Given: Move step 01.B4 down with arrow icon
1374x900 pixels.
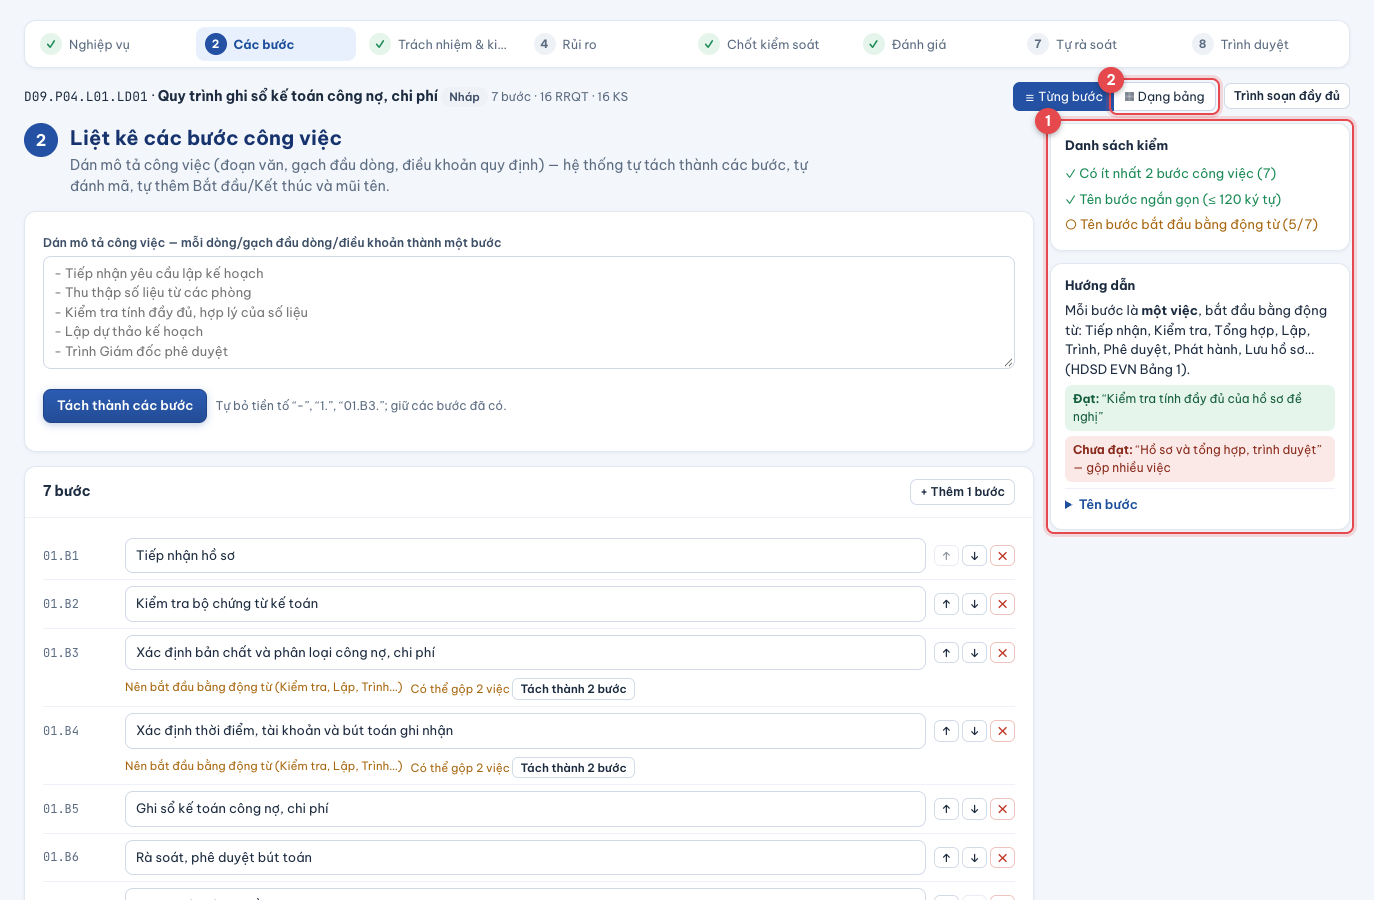Looking at the screenshot, I should point(974,731).
